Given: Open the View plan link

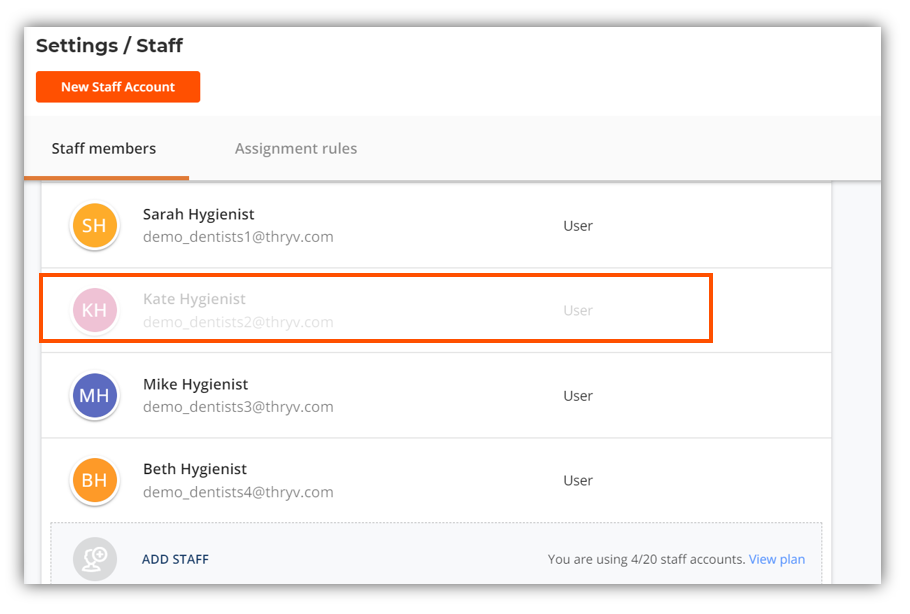Looking at the screenshot, I should pos(777,560).
